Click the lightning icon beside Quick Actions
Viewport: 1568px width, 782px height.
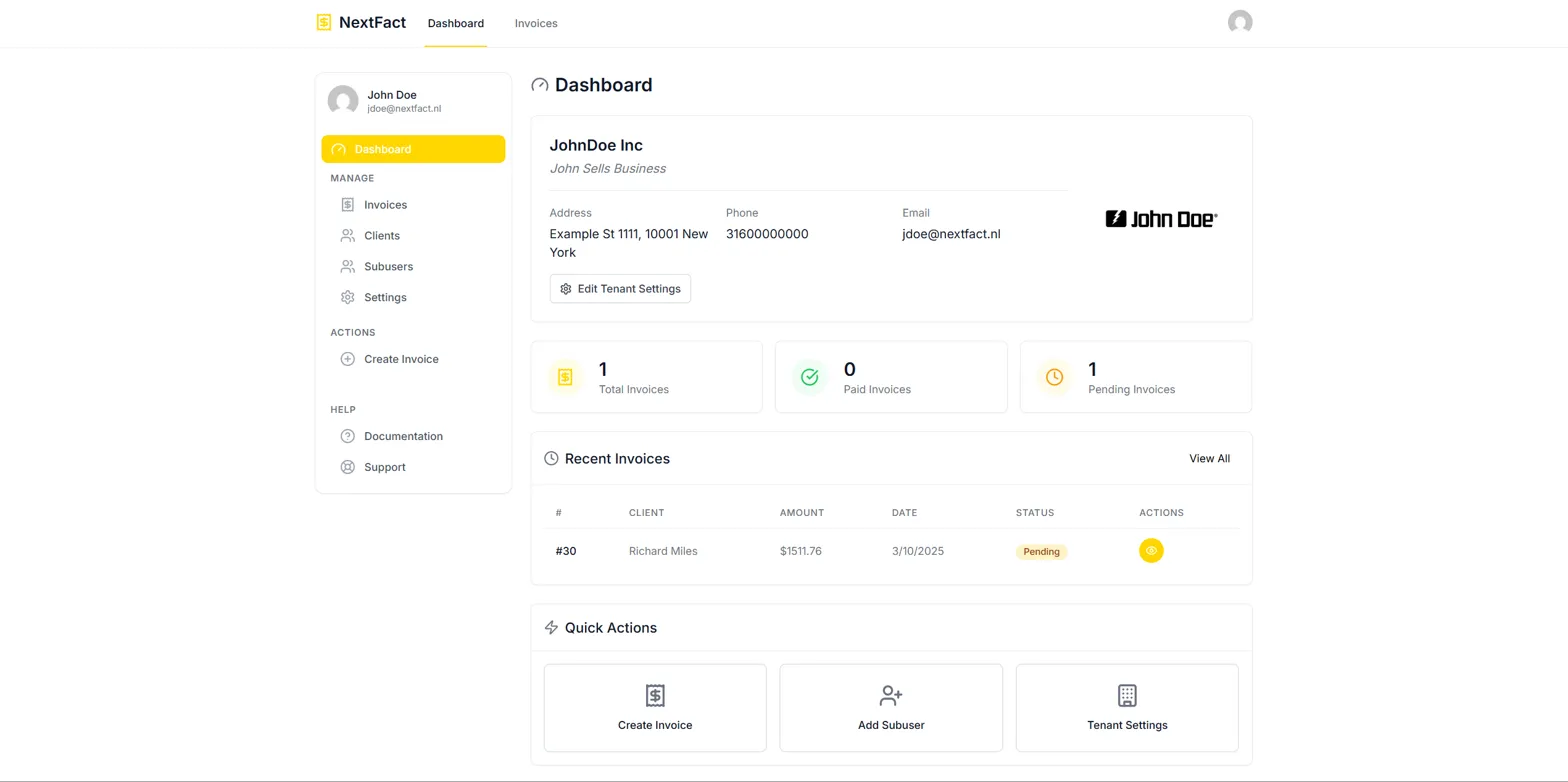coord(551,628)
